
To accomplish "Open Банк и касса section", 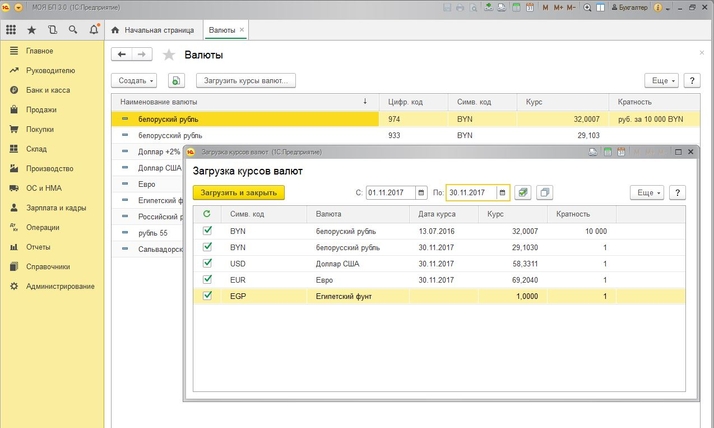I will 47,90.
